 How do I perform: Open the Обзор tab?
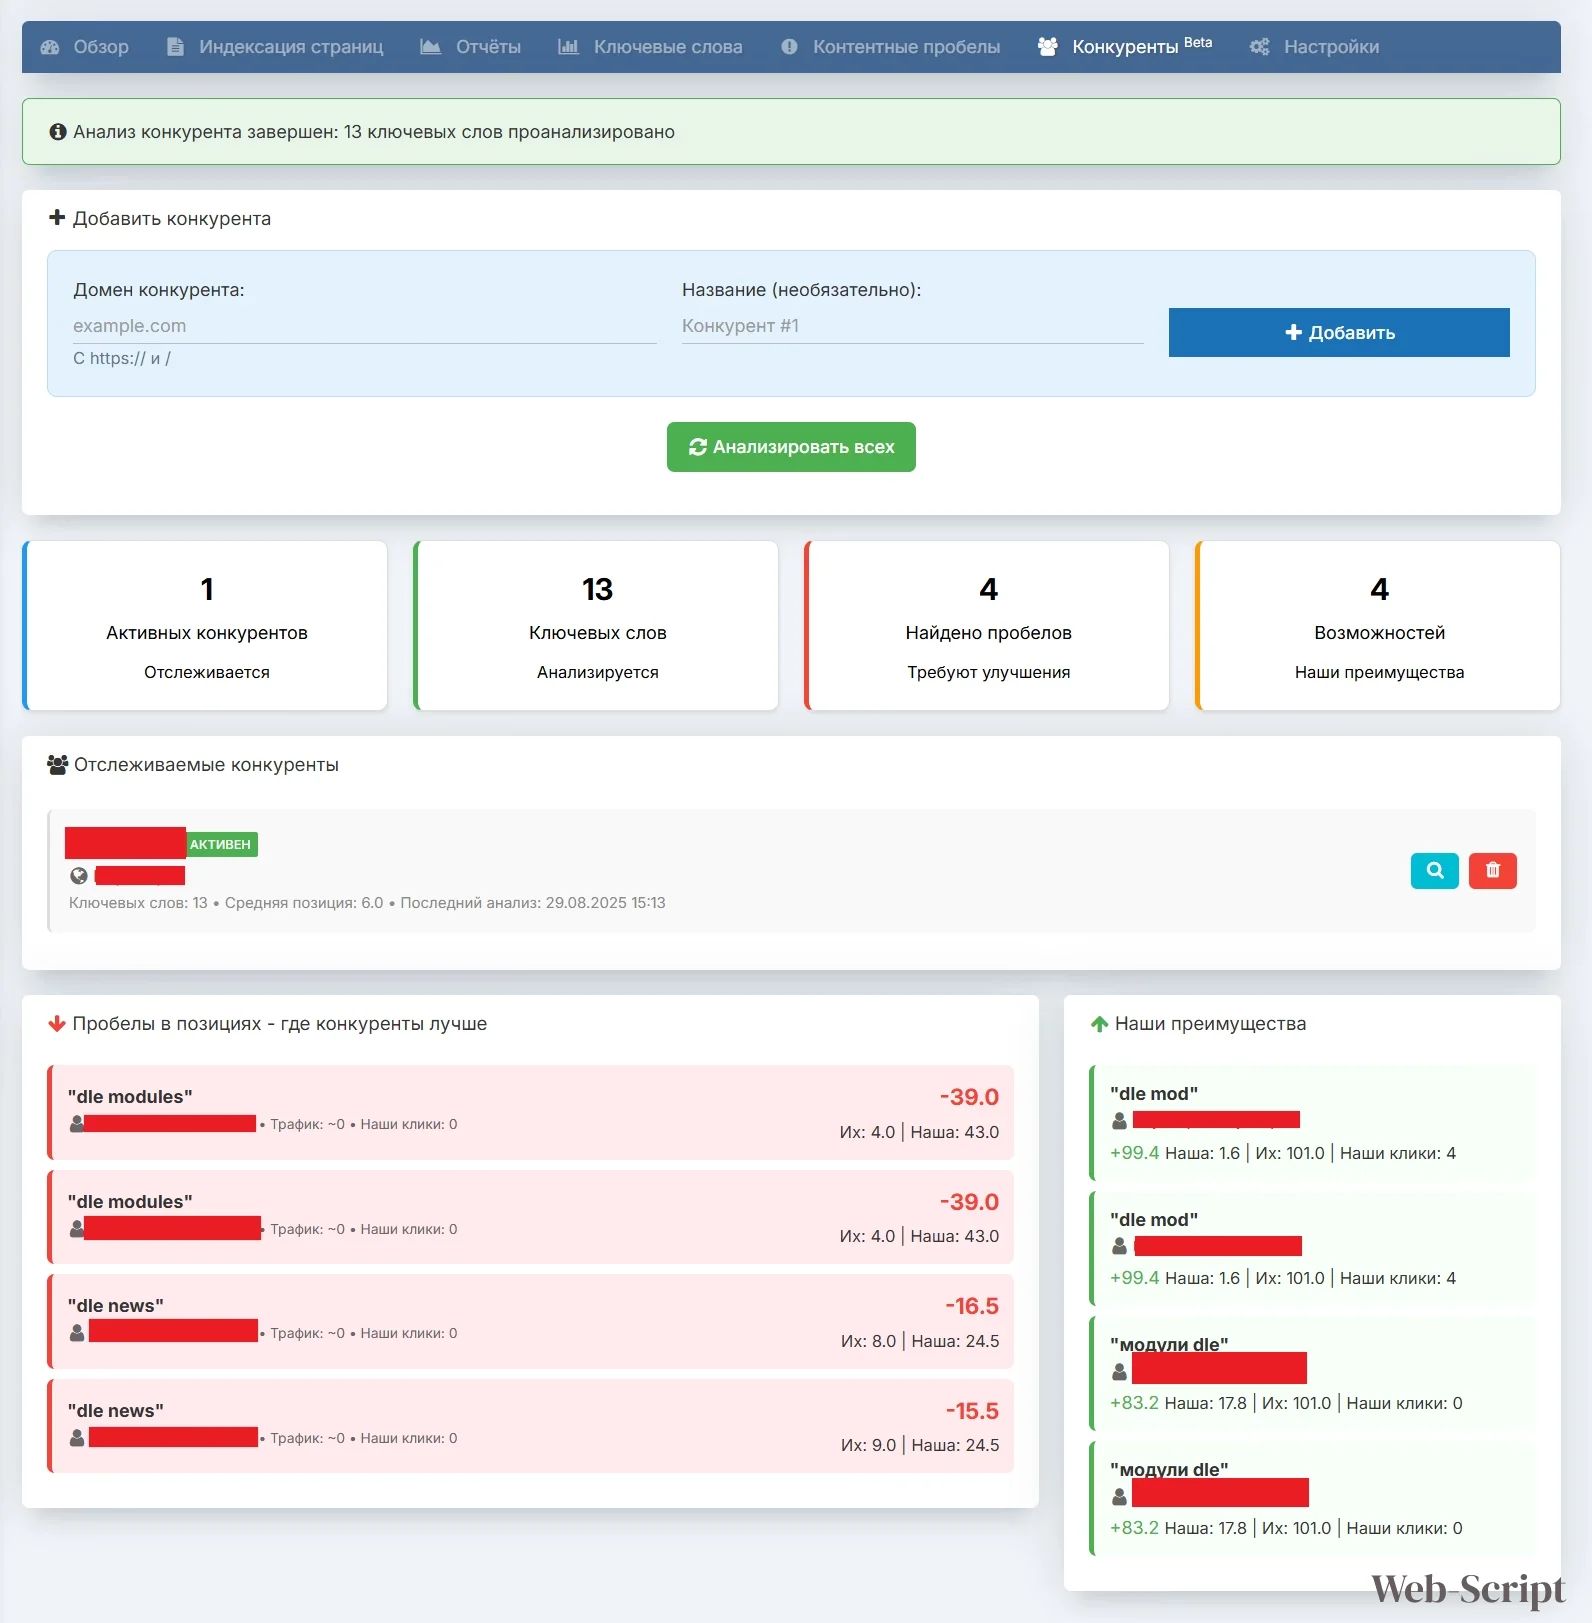click(x=85, y=47)
